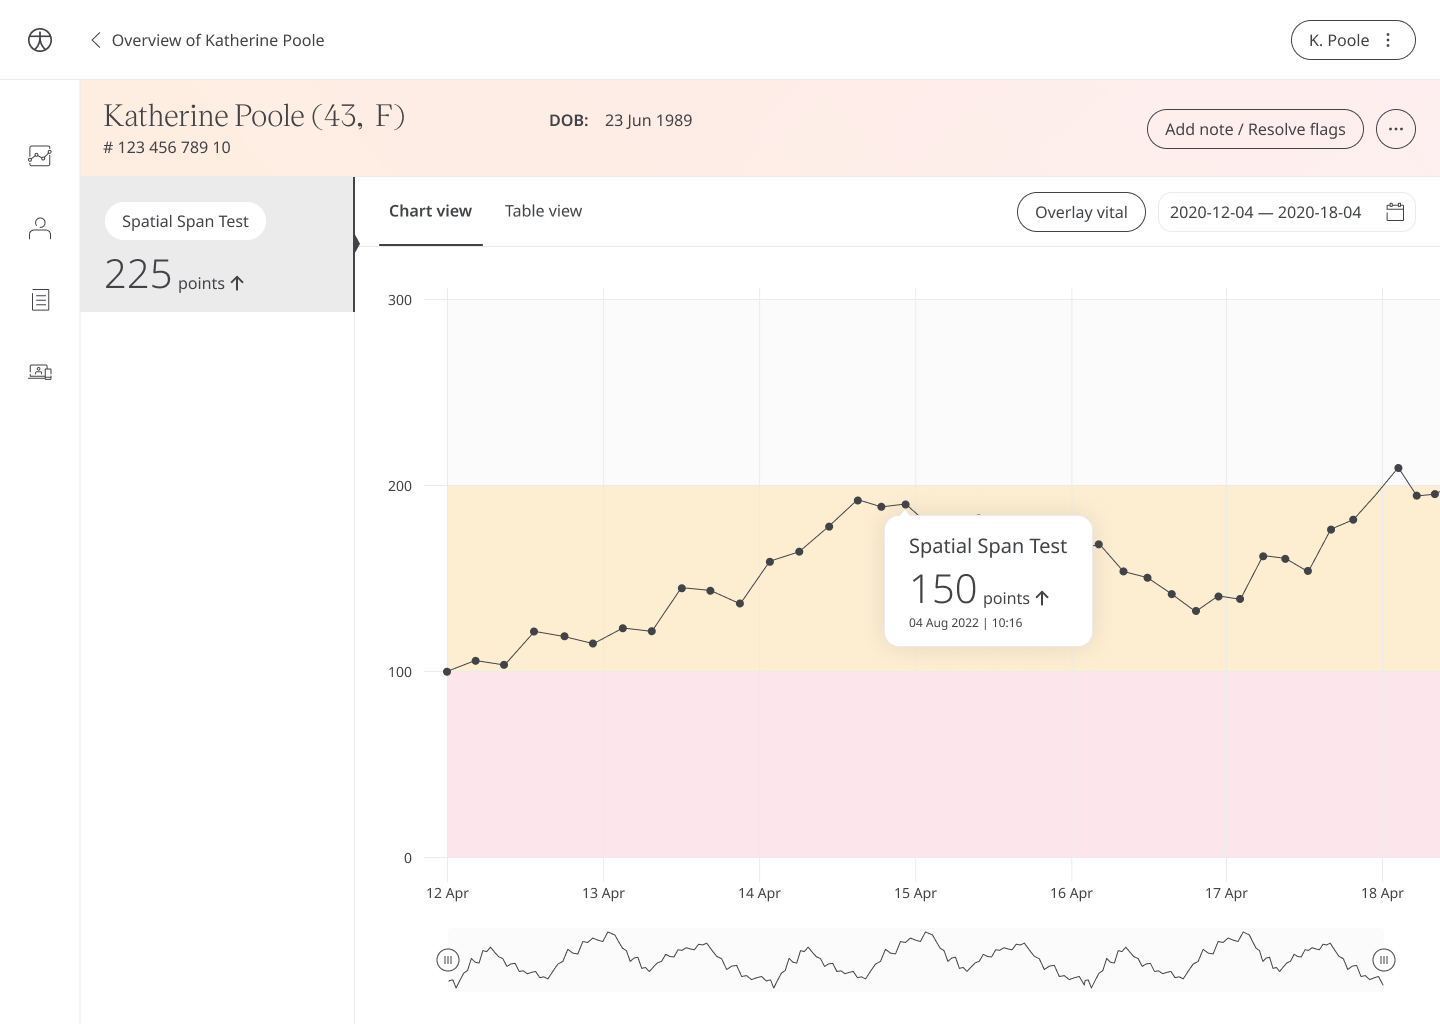This screenshot has width=1440, height=1024.
Task: Open the patient profile sidebar icon
Action: [40, 229]
